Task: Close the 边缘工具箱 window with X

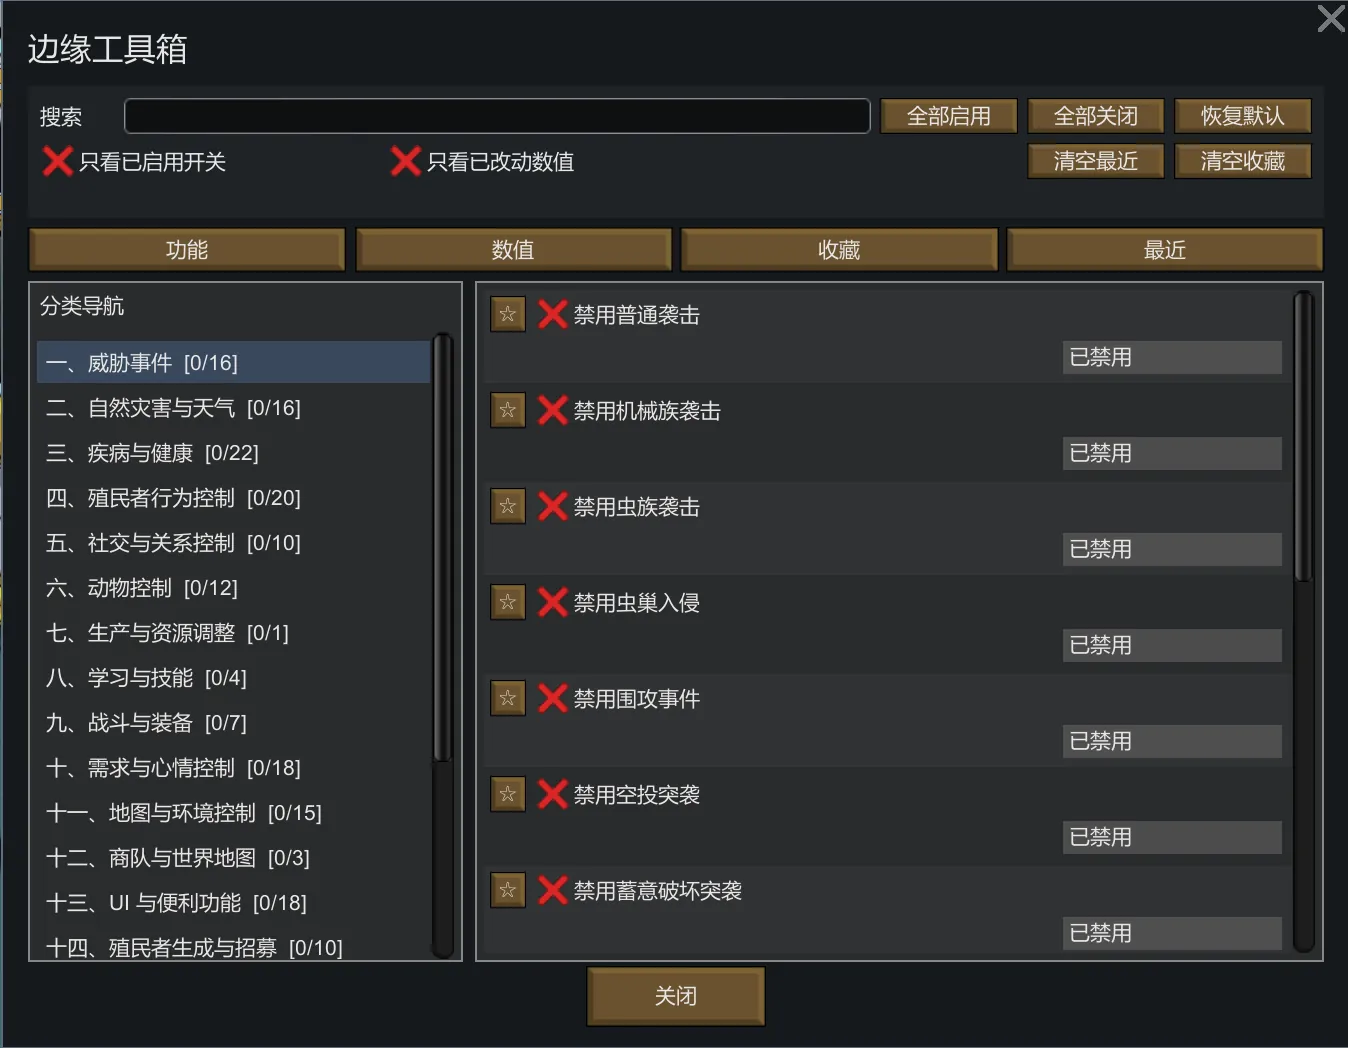Action: pos(1331,18)
